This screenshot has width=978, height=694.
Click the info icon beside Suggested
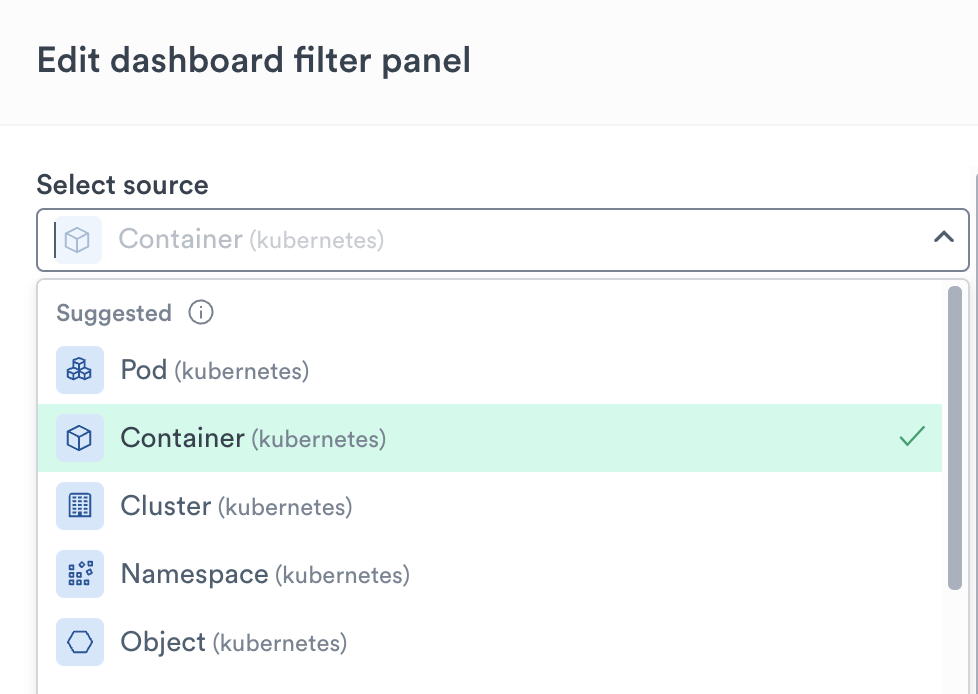[201, 313]
